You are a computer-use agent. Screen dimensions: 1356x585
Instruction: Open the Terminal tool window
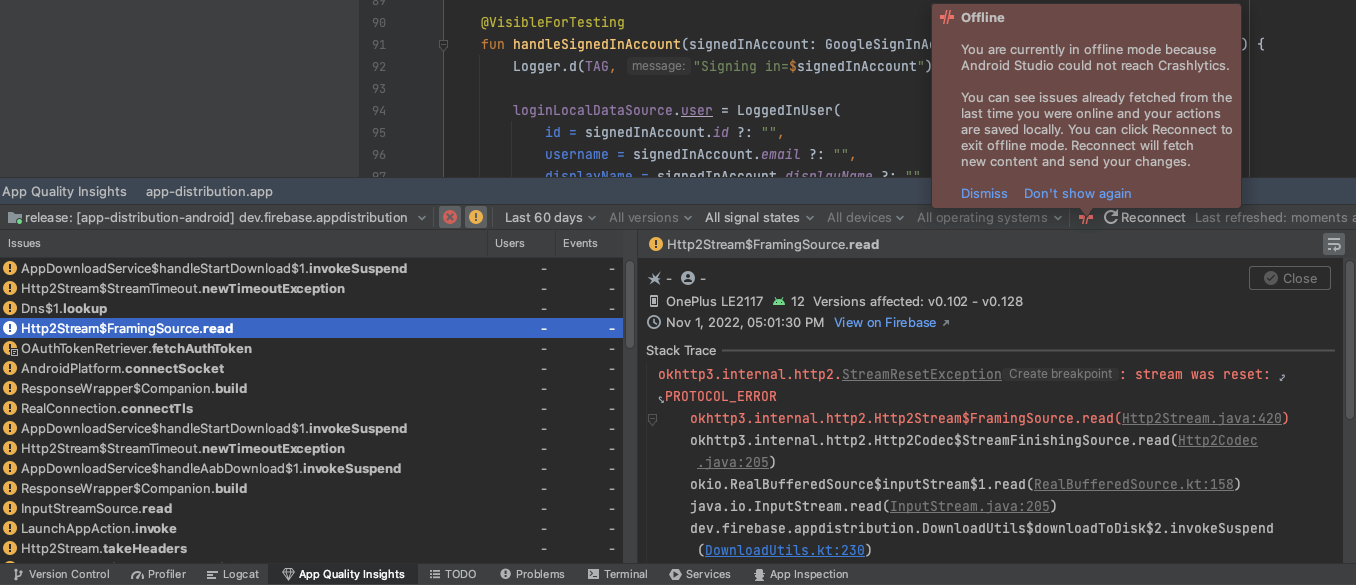617,574
